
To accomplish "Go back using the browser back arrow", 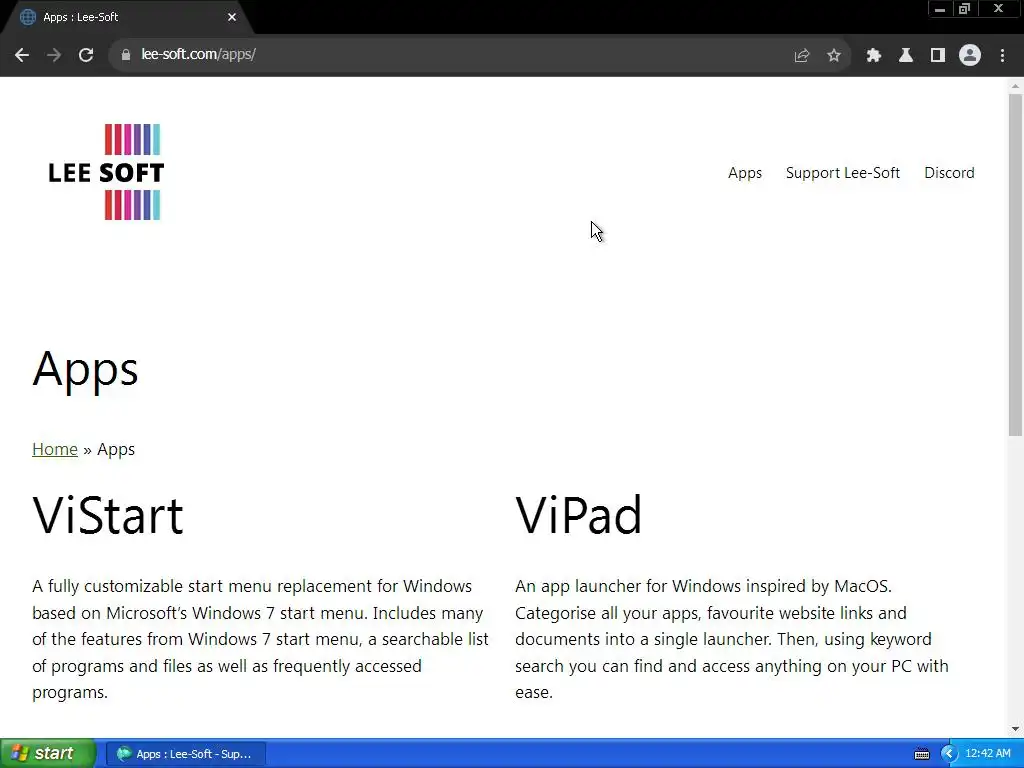I will pyautogui.click(x=22, y=55).
